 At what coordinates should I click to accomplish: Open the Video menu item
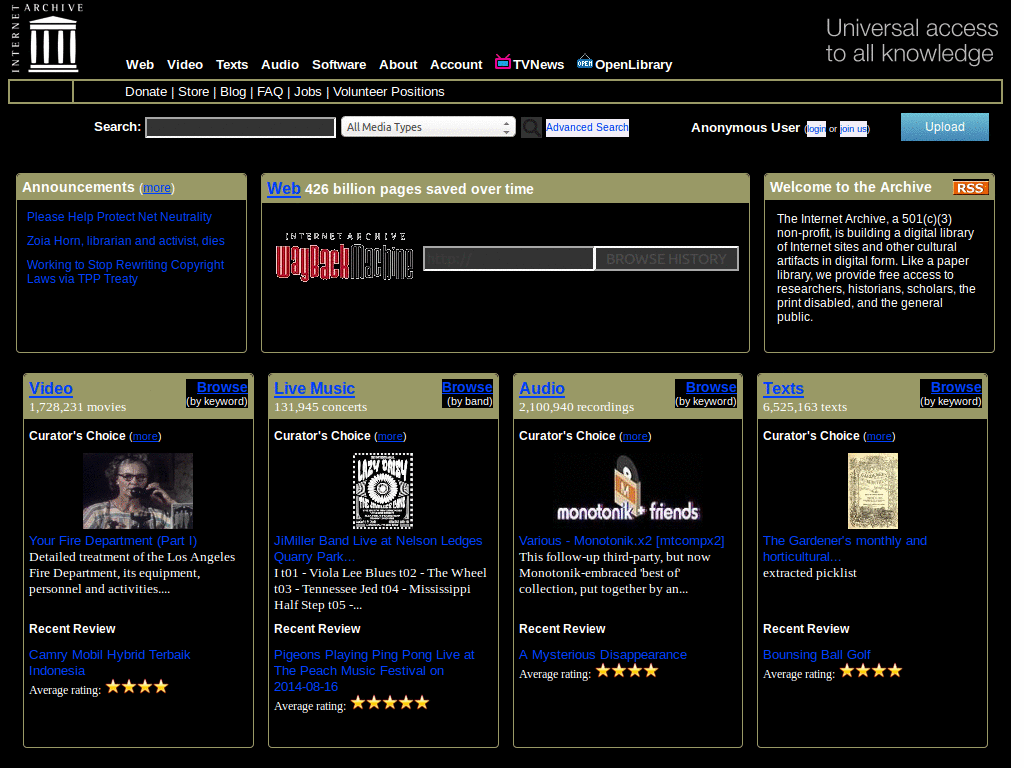(x=185, y=65)
